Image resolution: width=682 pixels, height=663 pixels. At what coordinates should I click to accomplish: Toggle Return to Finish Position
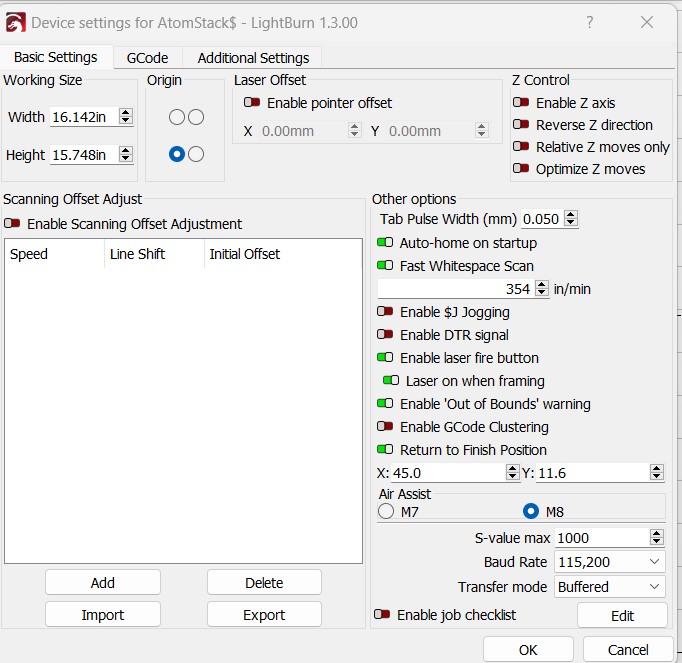click(x=385, y=449)
